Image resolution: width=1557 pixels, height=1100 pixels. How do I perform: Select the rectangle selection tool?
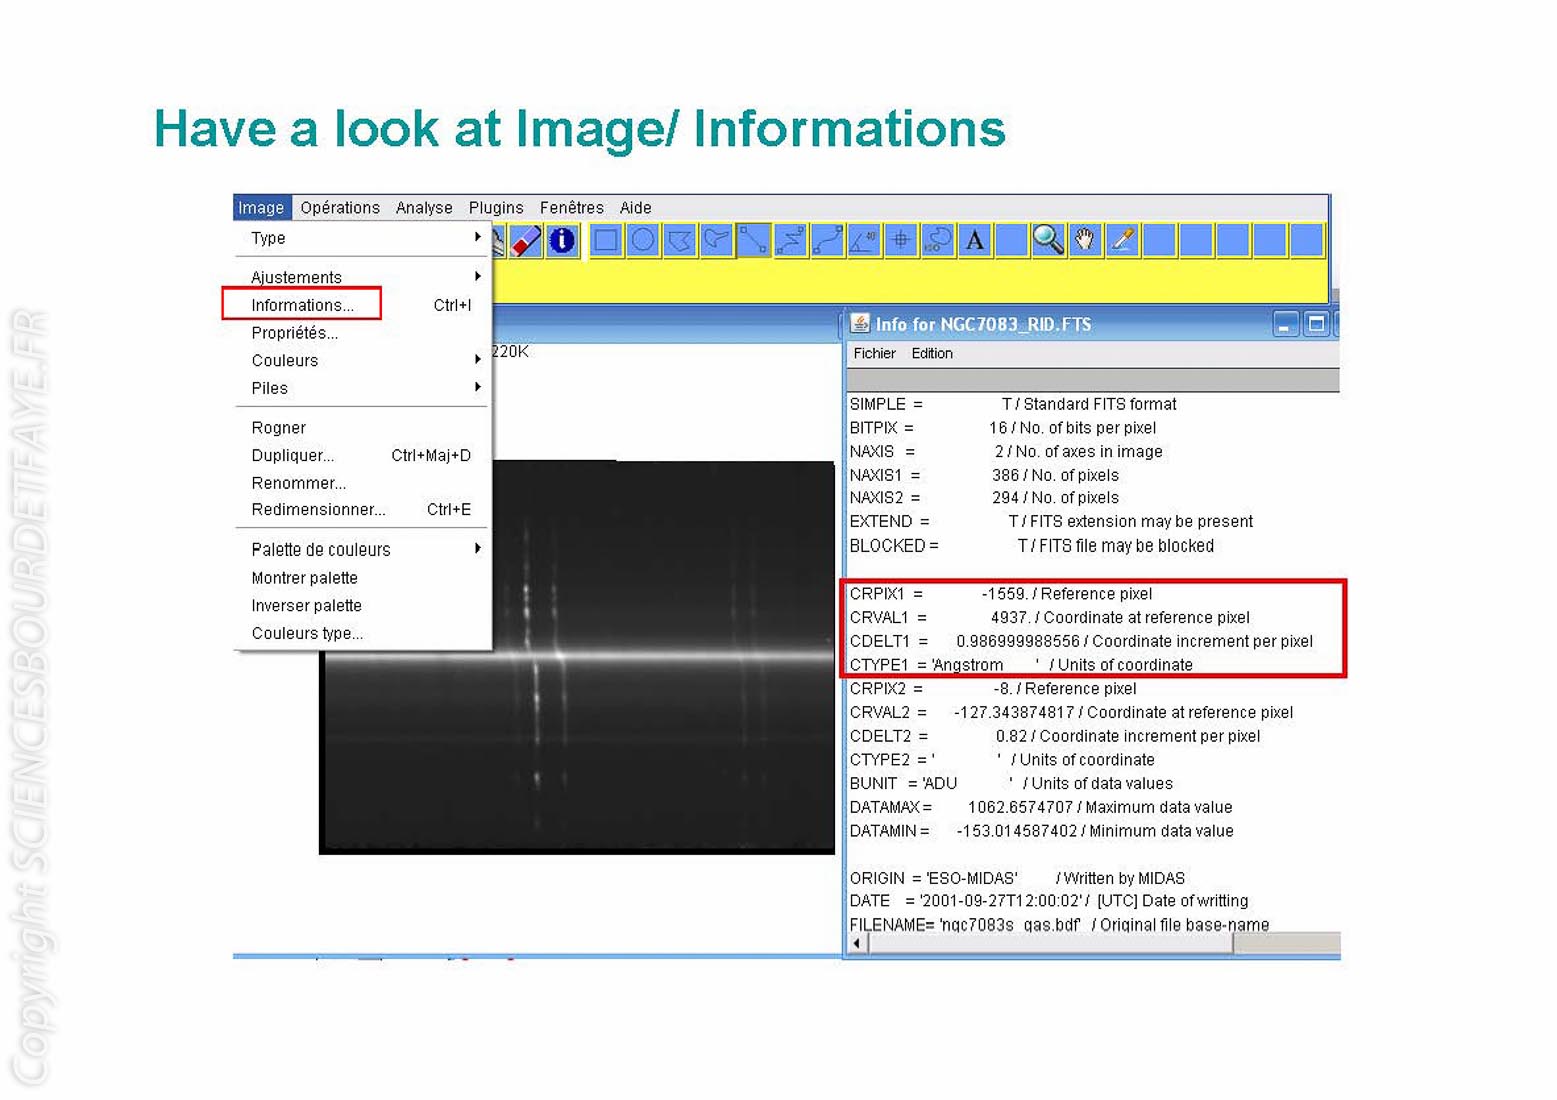(x=606, y=241)
